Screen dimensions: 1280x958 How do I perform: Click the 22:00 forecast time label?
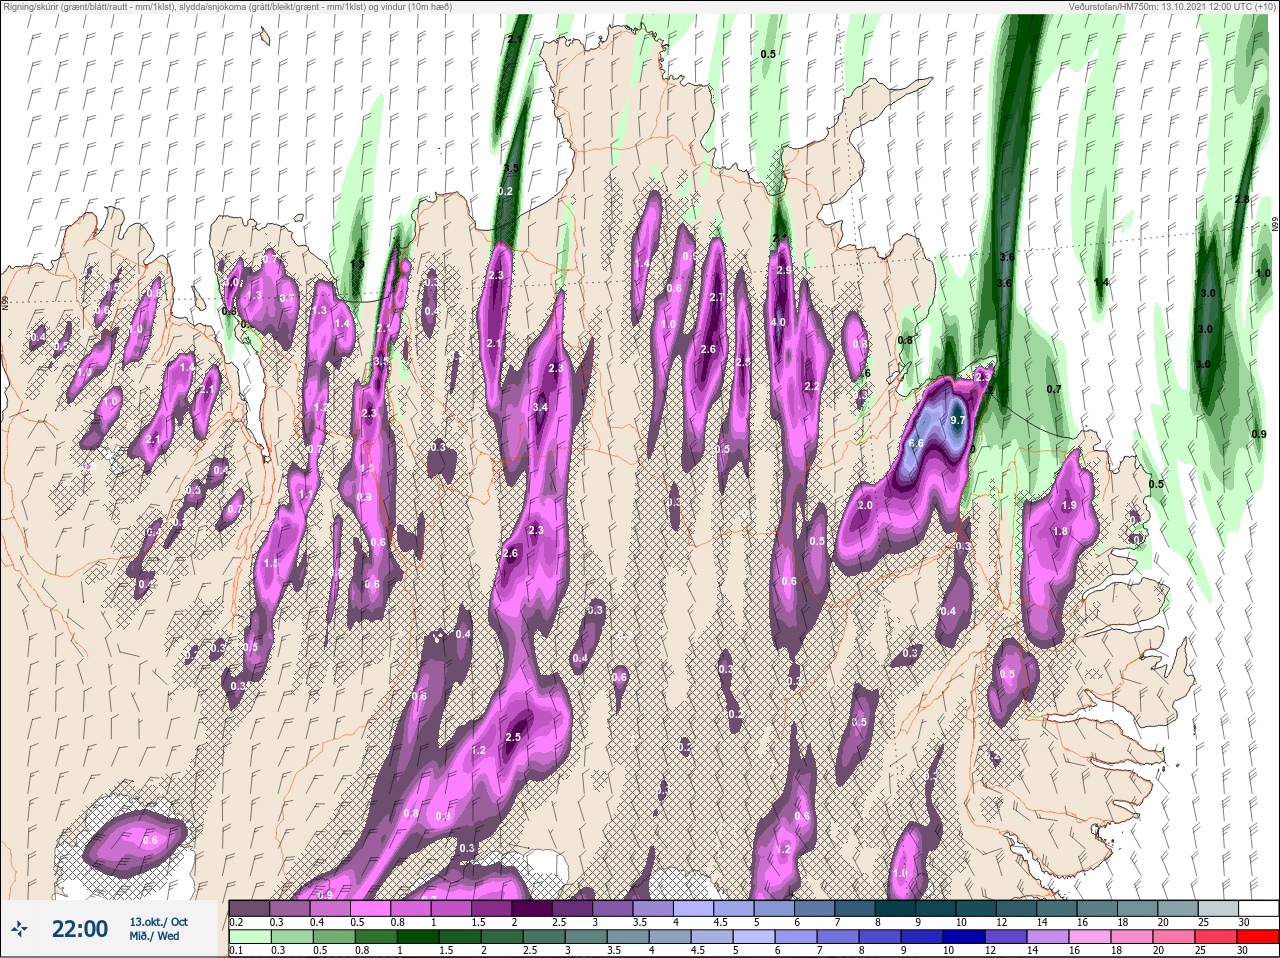pyautogui.click(x=80, y=929)
